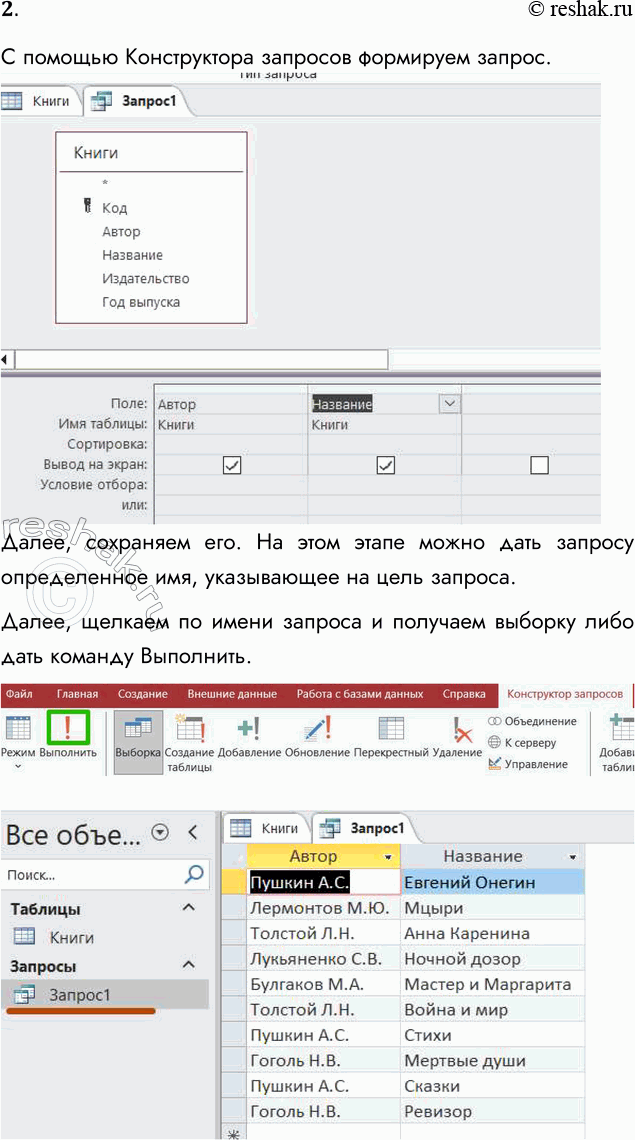
Task: Click Условие отбора cell under Автор column
Action: tap(231, 484)
